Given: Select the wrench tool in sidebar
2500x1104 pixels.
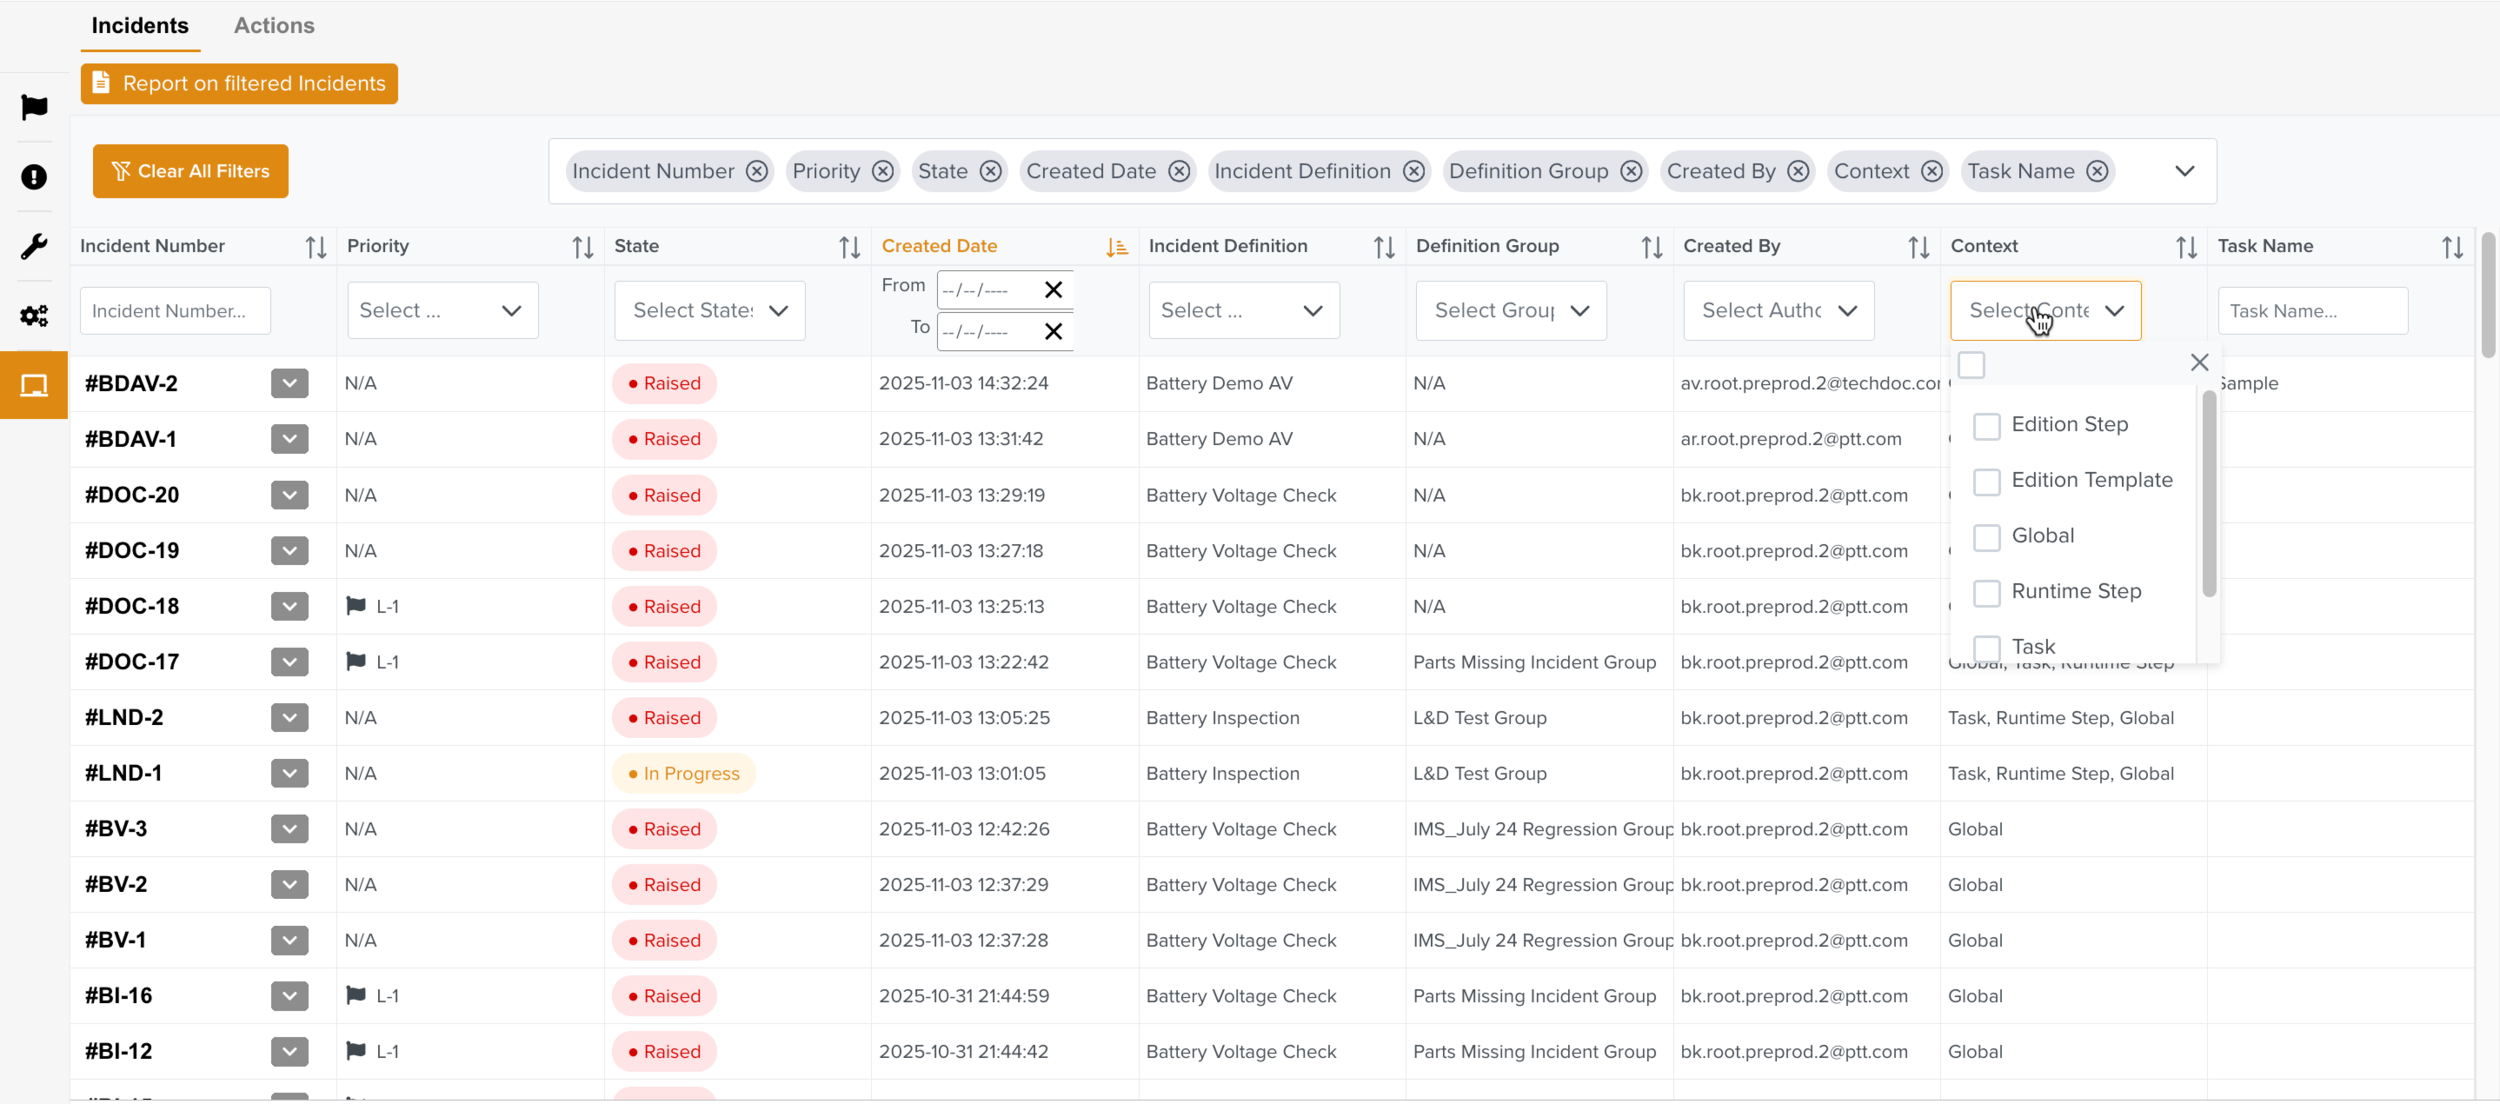Looking at the screenshot, I should (x=34, y=246).
